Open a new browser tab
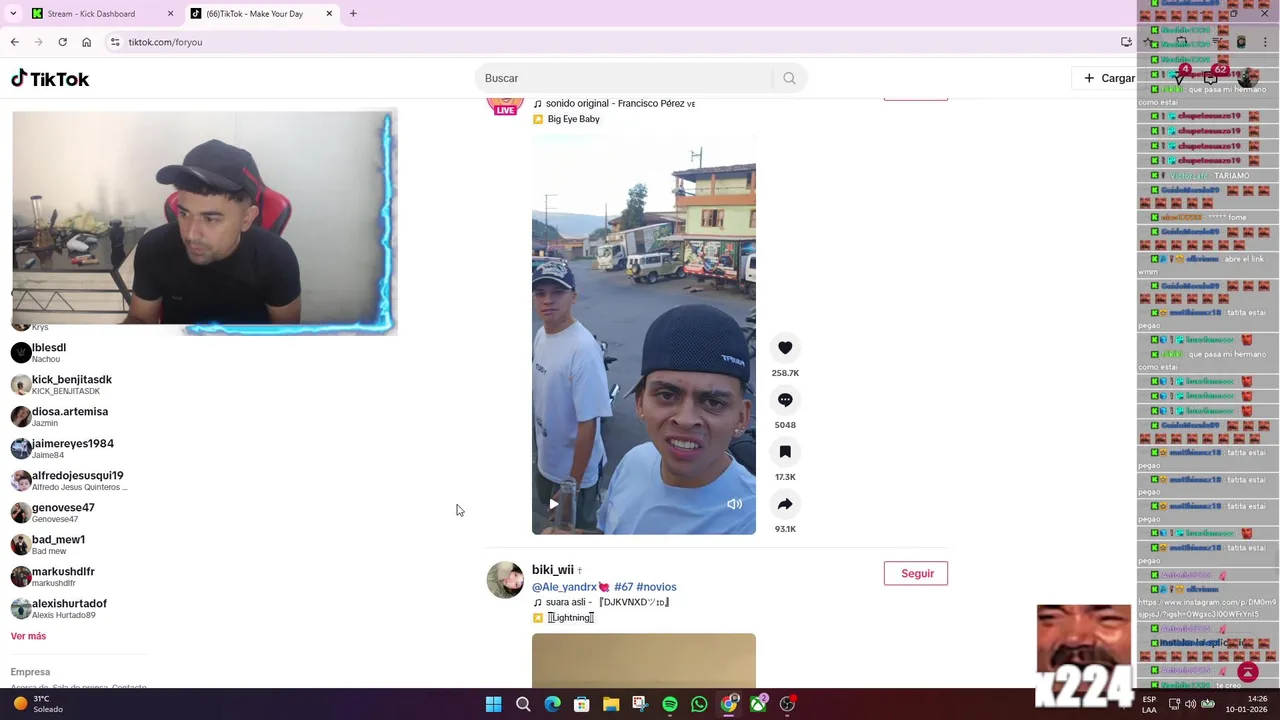 click(353, 14)
